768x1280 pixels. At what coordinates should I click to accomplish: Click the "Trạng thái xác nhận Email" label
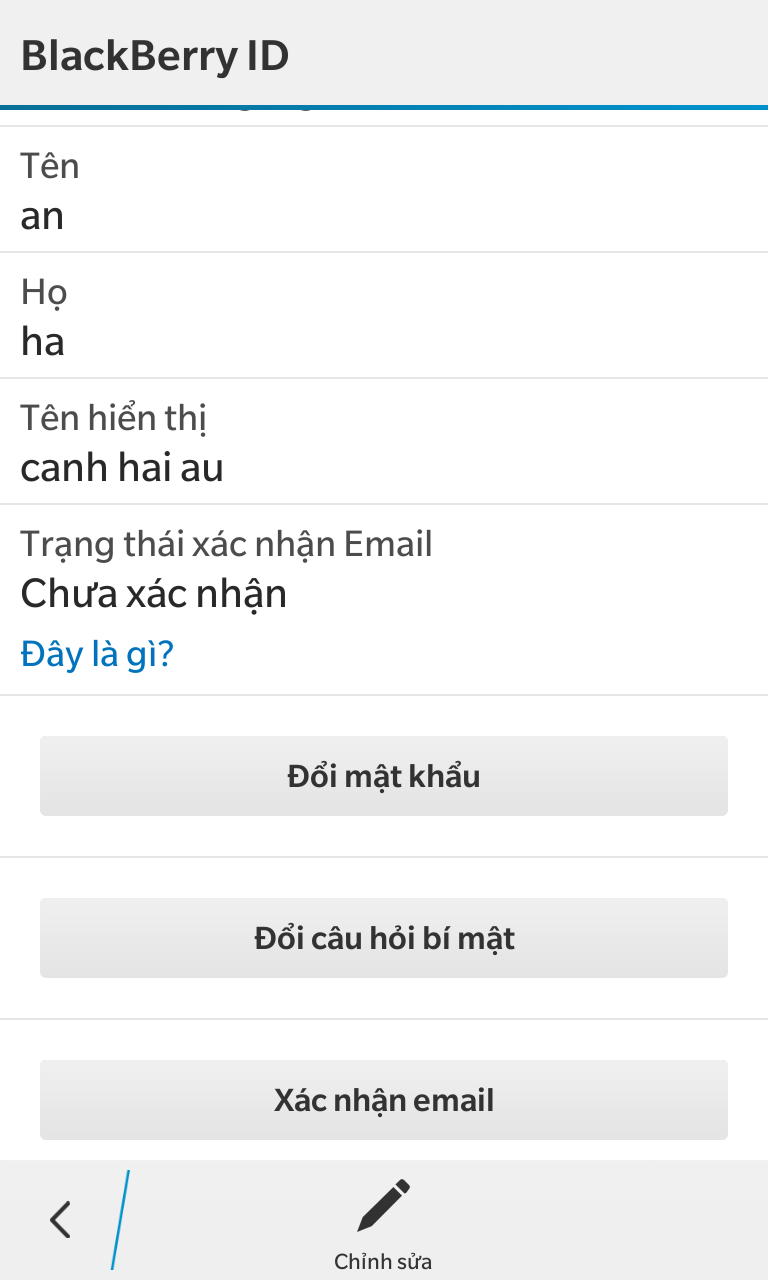click(x=226, y=543)
